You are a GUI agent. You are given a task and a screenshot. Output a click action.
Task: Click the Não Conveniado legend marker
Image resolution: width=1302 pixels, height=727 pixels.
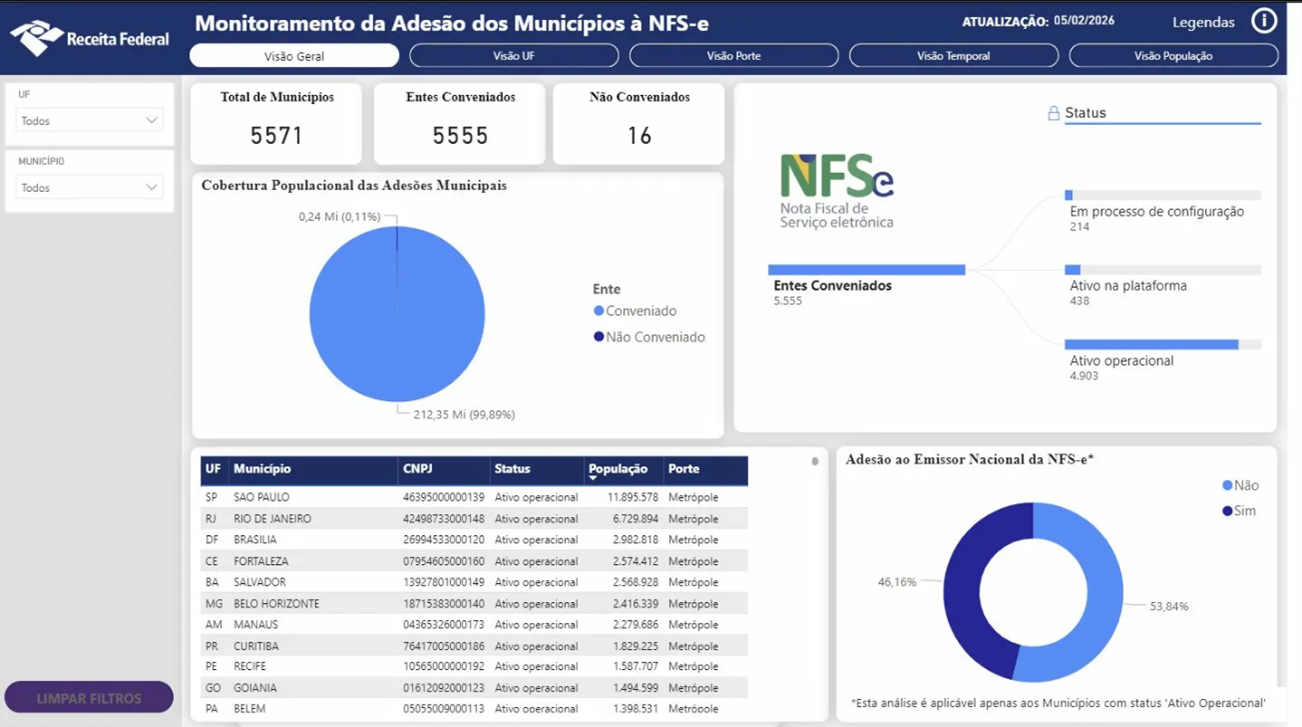coord(599,337)
